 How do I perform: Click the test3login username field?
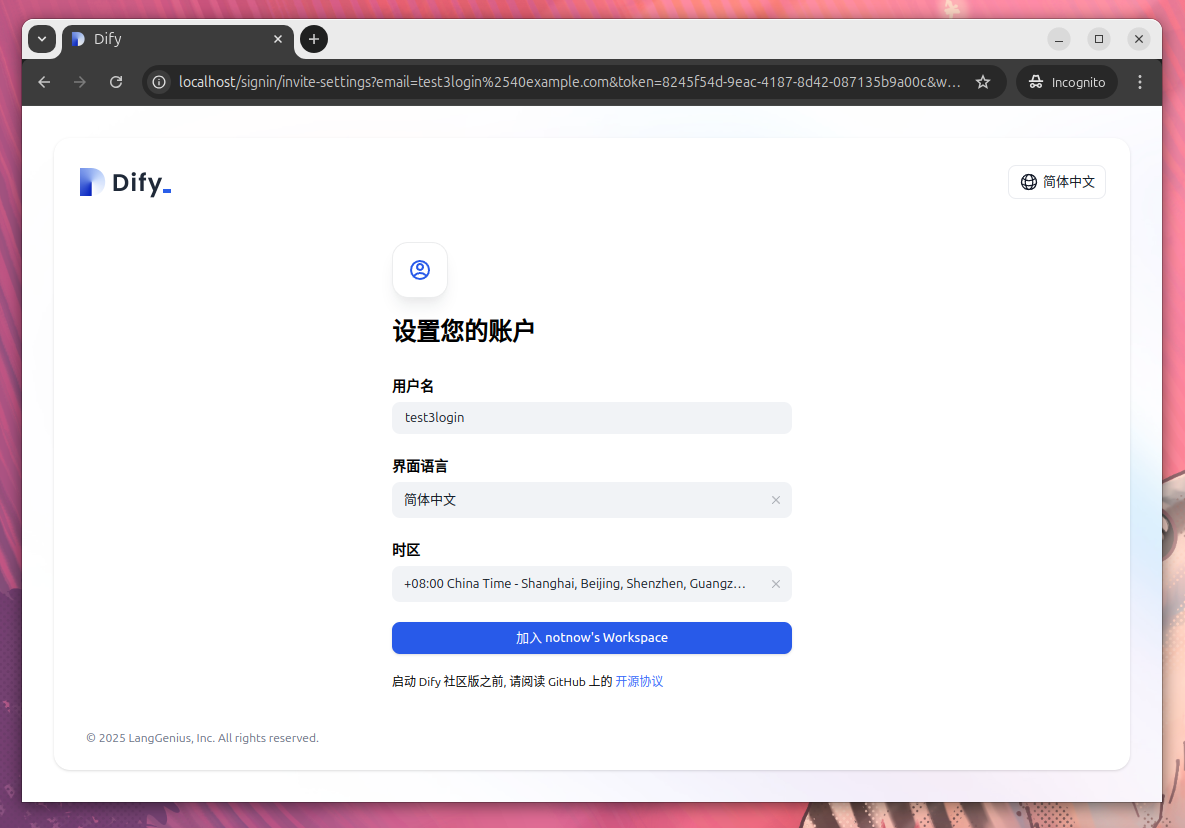(x=591, y=418)
